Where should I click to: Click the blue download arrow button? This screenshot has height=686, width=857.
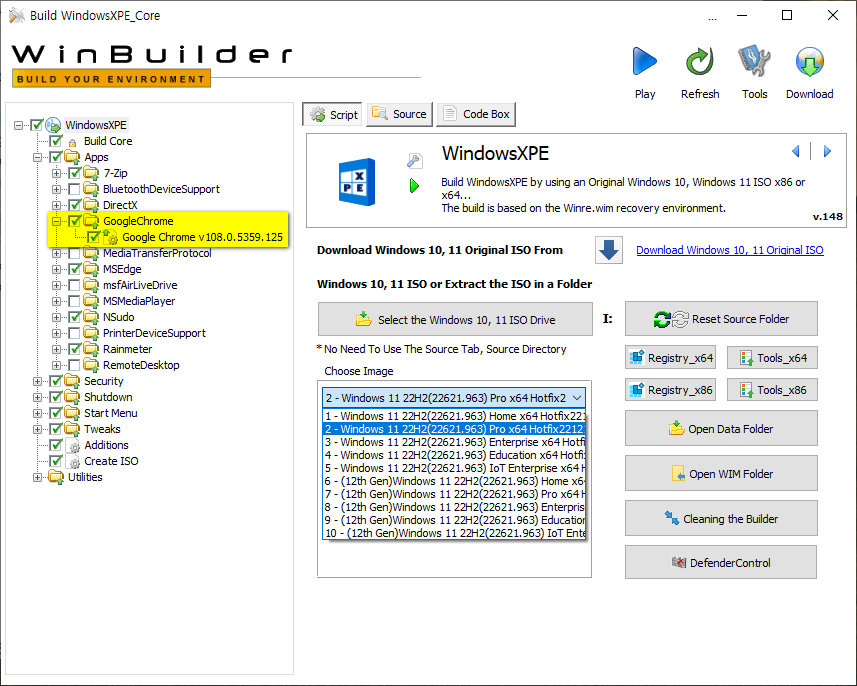609,250
